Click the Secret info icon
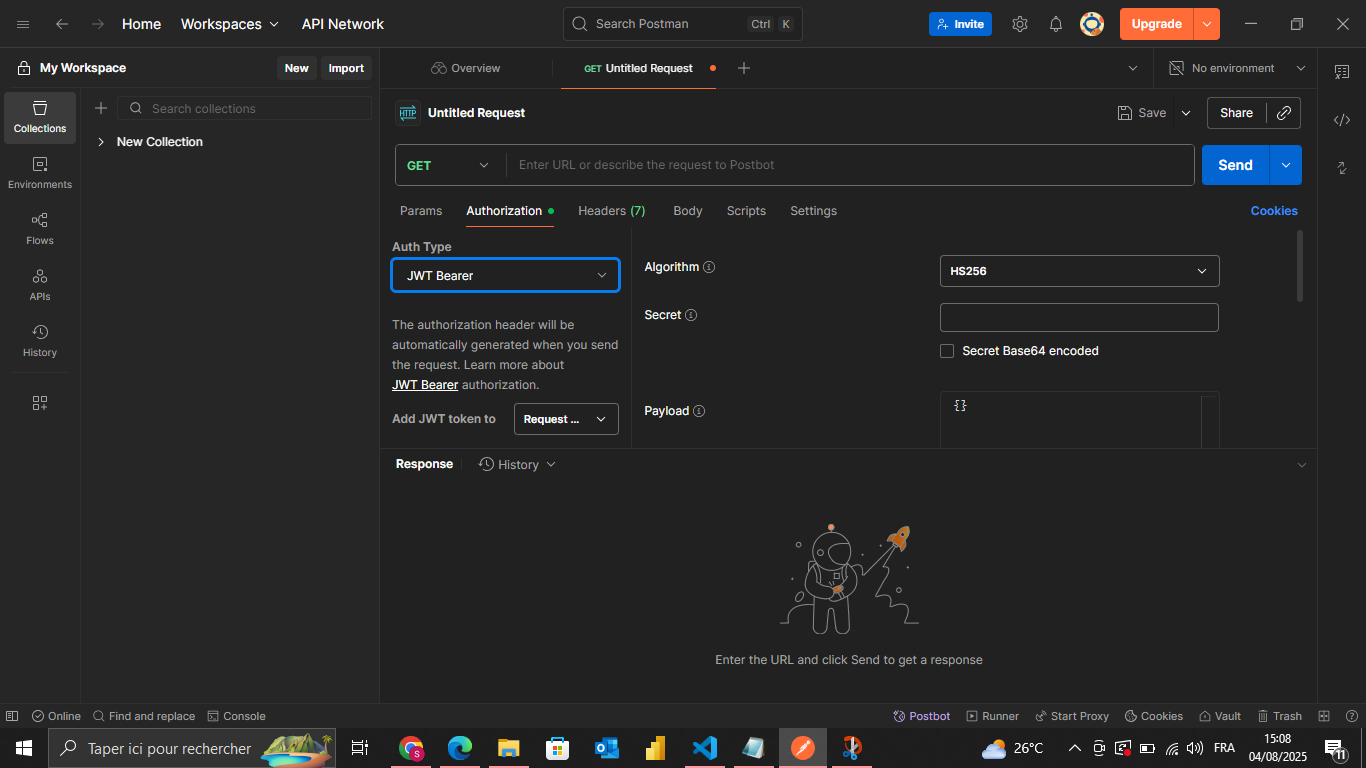Image resolution: width=1366 pixels, height=768 pixels. (691, 315)
